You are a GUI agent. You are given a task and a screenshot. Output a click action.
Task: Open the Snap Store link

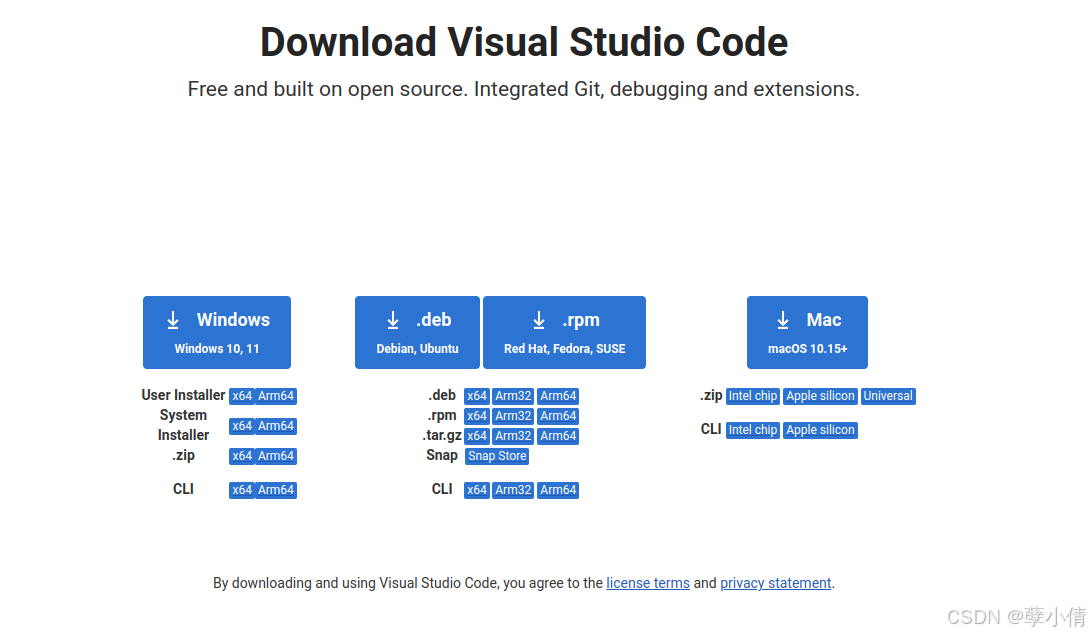[497, 456]
